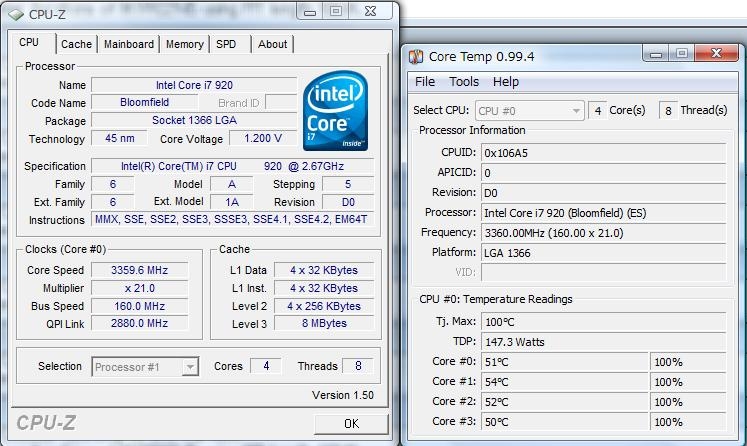
Task: Click the Instructions field listing MMX, SSE
Action: click(x=232, y=220)
